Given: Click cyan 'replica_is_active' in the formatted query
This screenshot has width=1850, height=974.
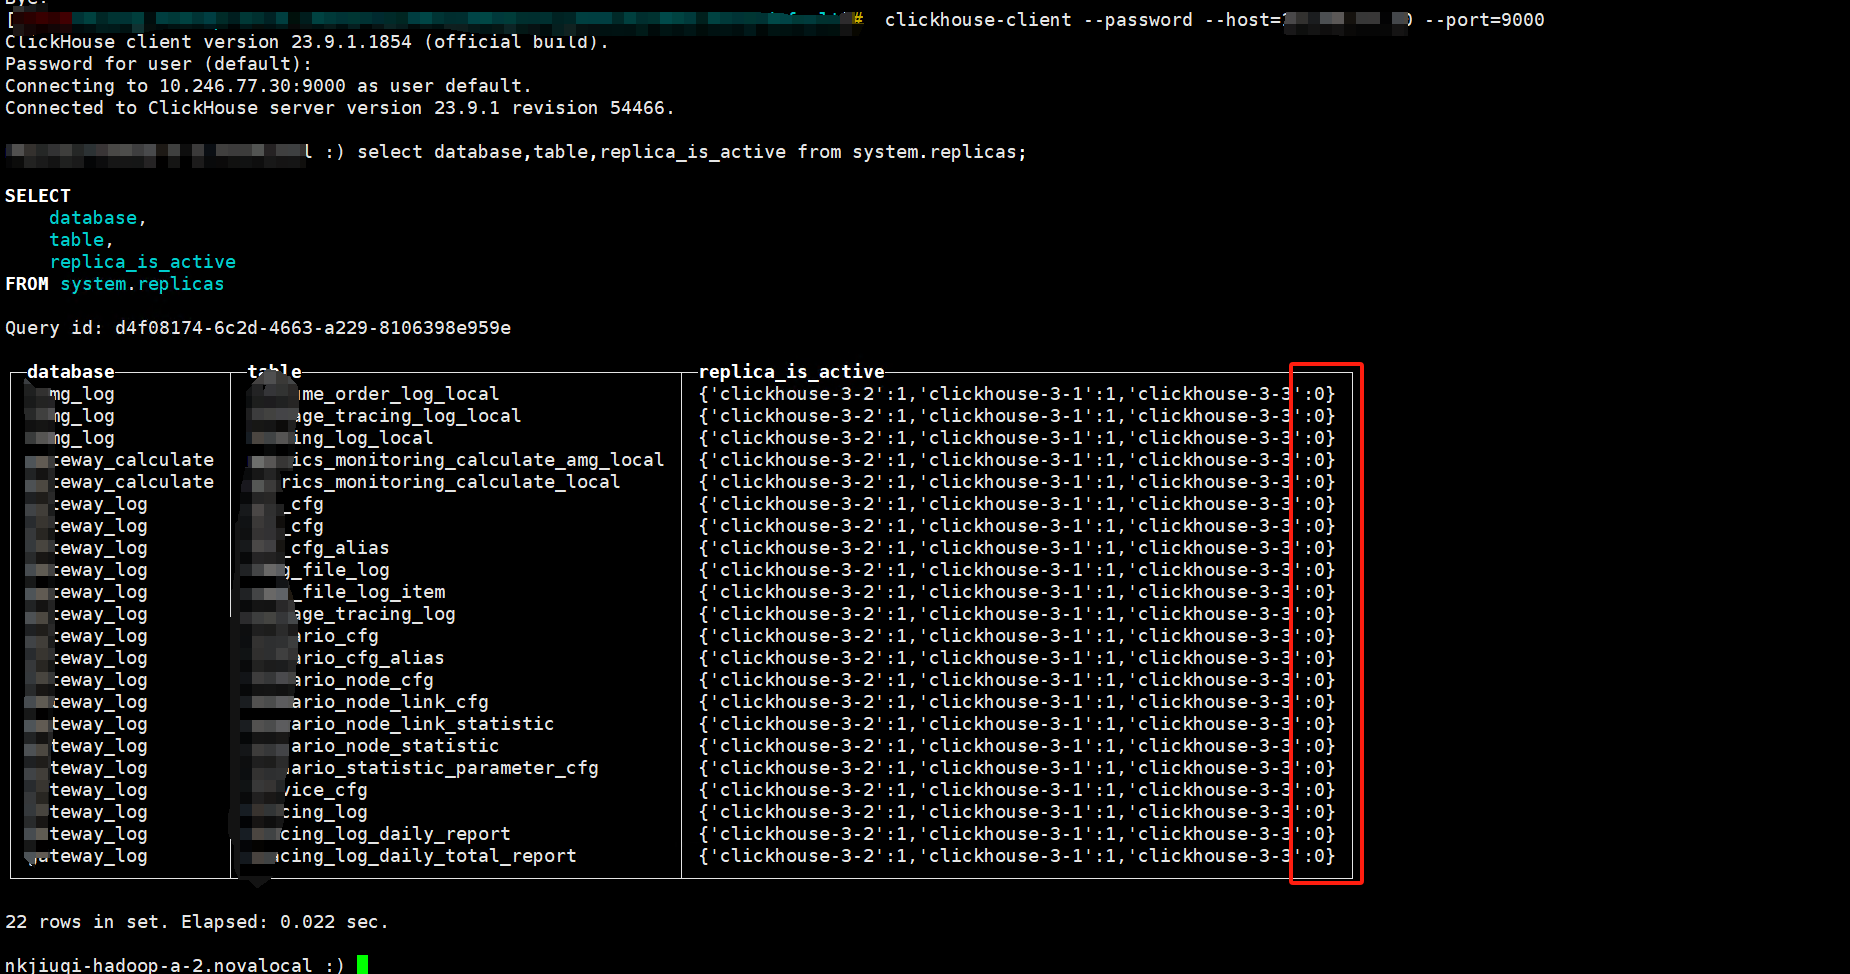Looking at the screenshot, I should coord(143,262).
